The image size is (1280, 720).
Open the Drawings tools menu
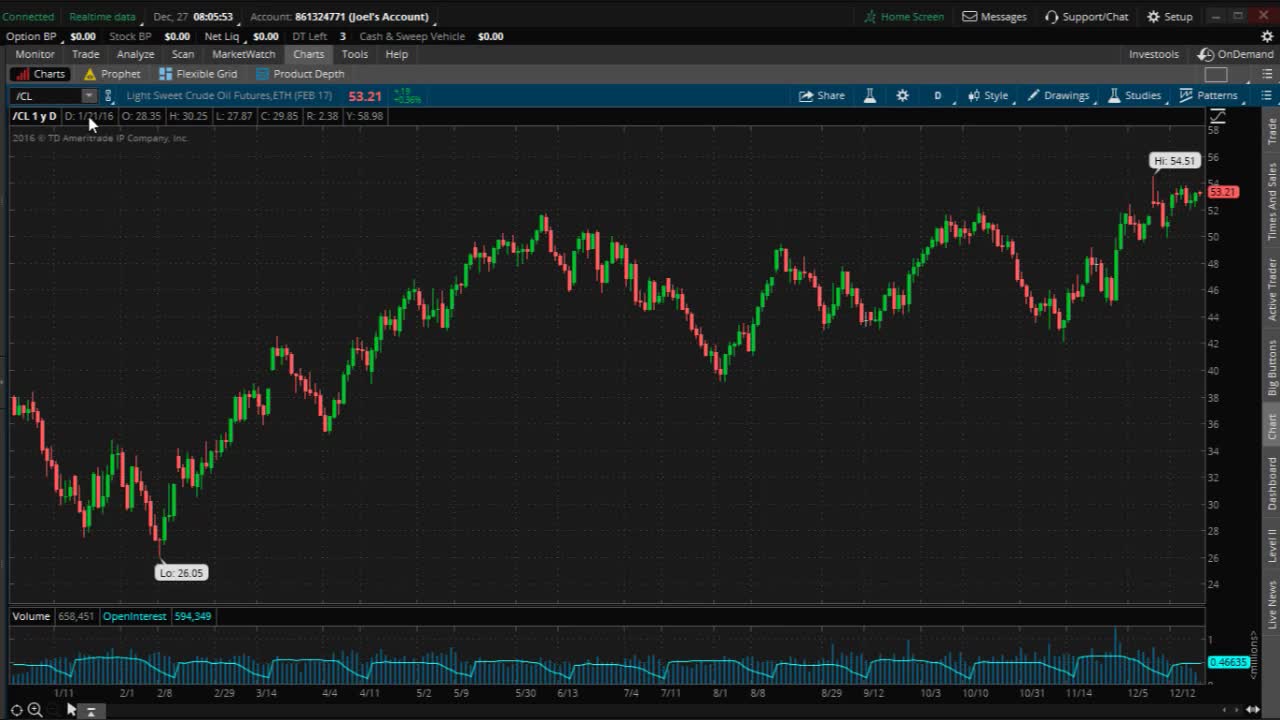click(1058, 96)
